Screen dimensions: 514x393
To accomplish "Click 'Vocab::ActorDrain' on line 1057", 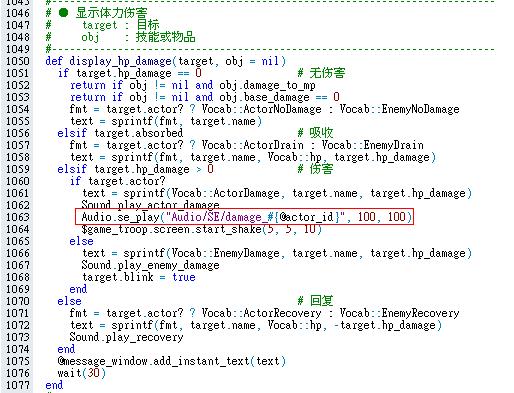I will point(252,145).
